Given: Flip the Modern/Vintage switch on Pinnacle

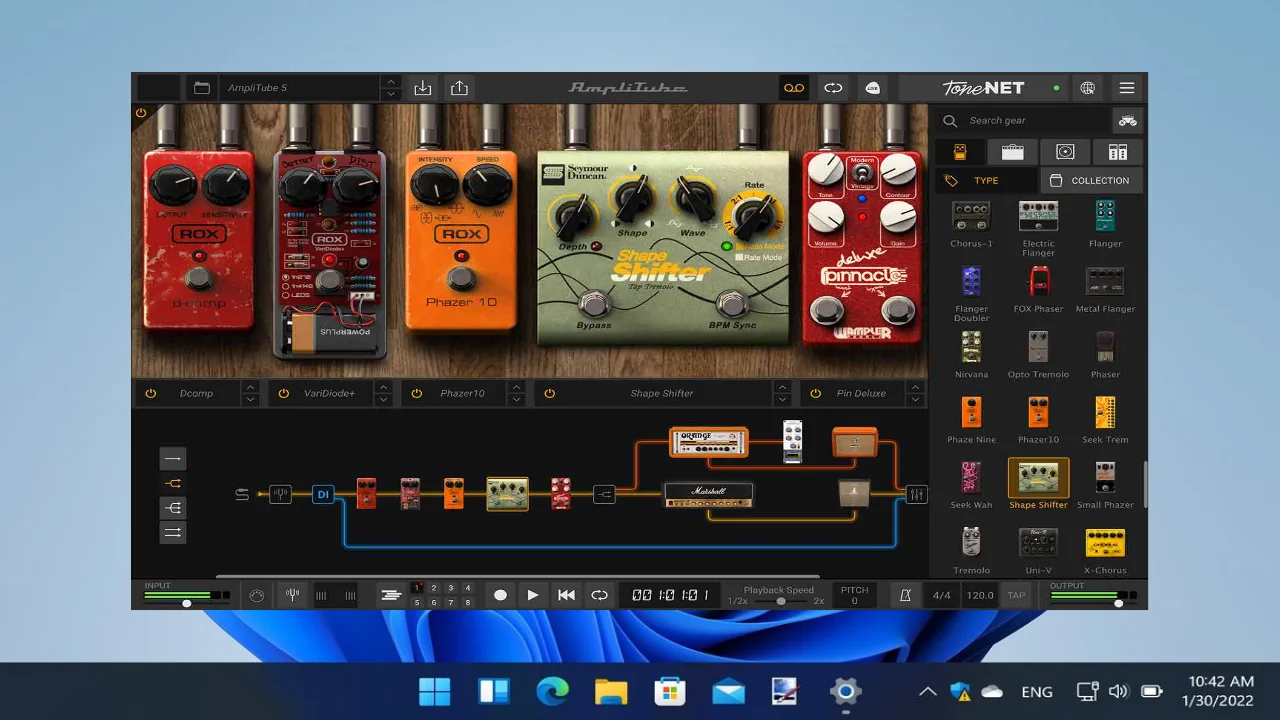Looking at the screenshot, I should [861, 174].
